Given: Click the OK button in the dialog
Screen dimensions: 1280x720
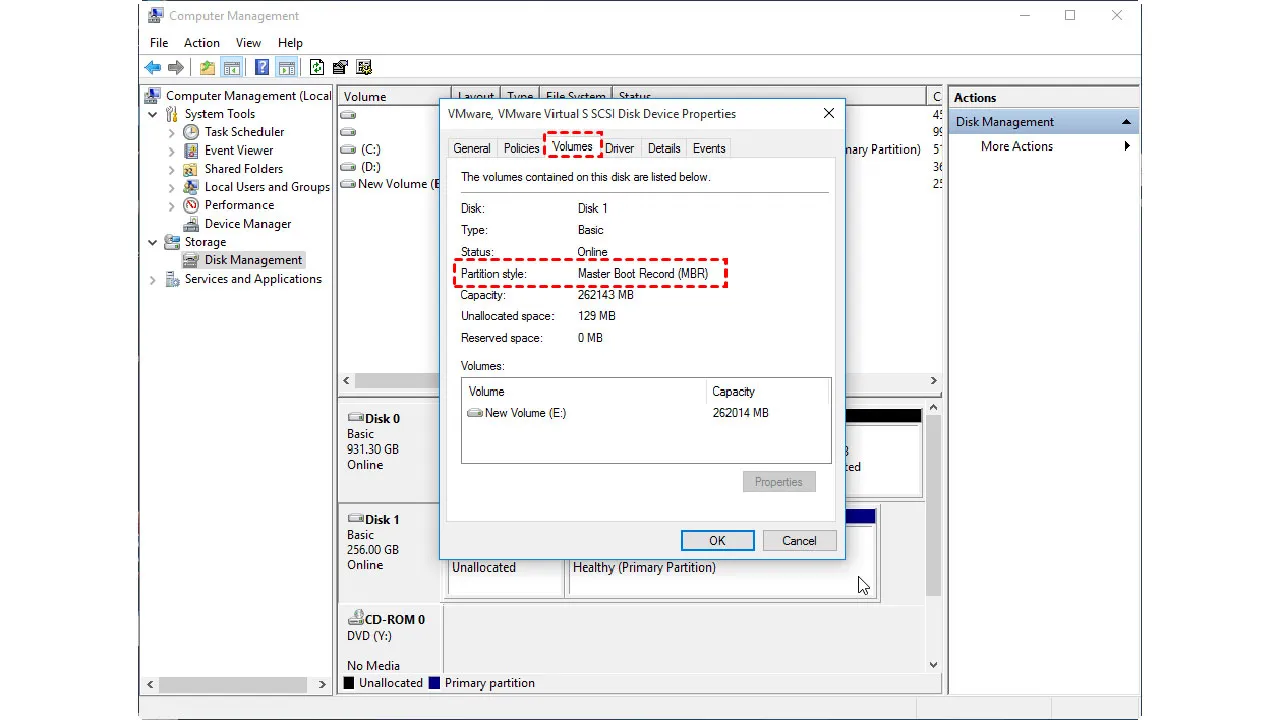Looking at the screenshot, I should coord(717,540).
